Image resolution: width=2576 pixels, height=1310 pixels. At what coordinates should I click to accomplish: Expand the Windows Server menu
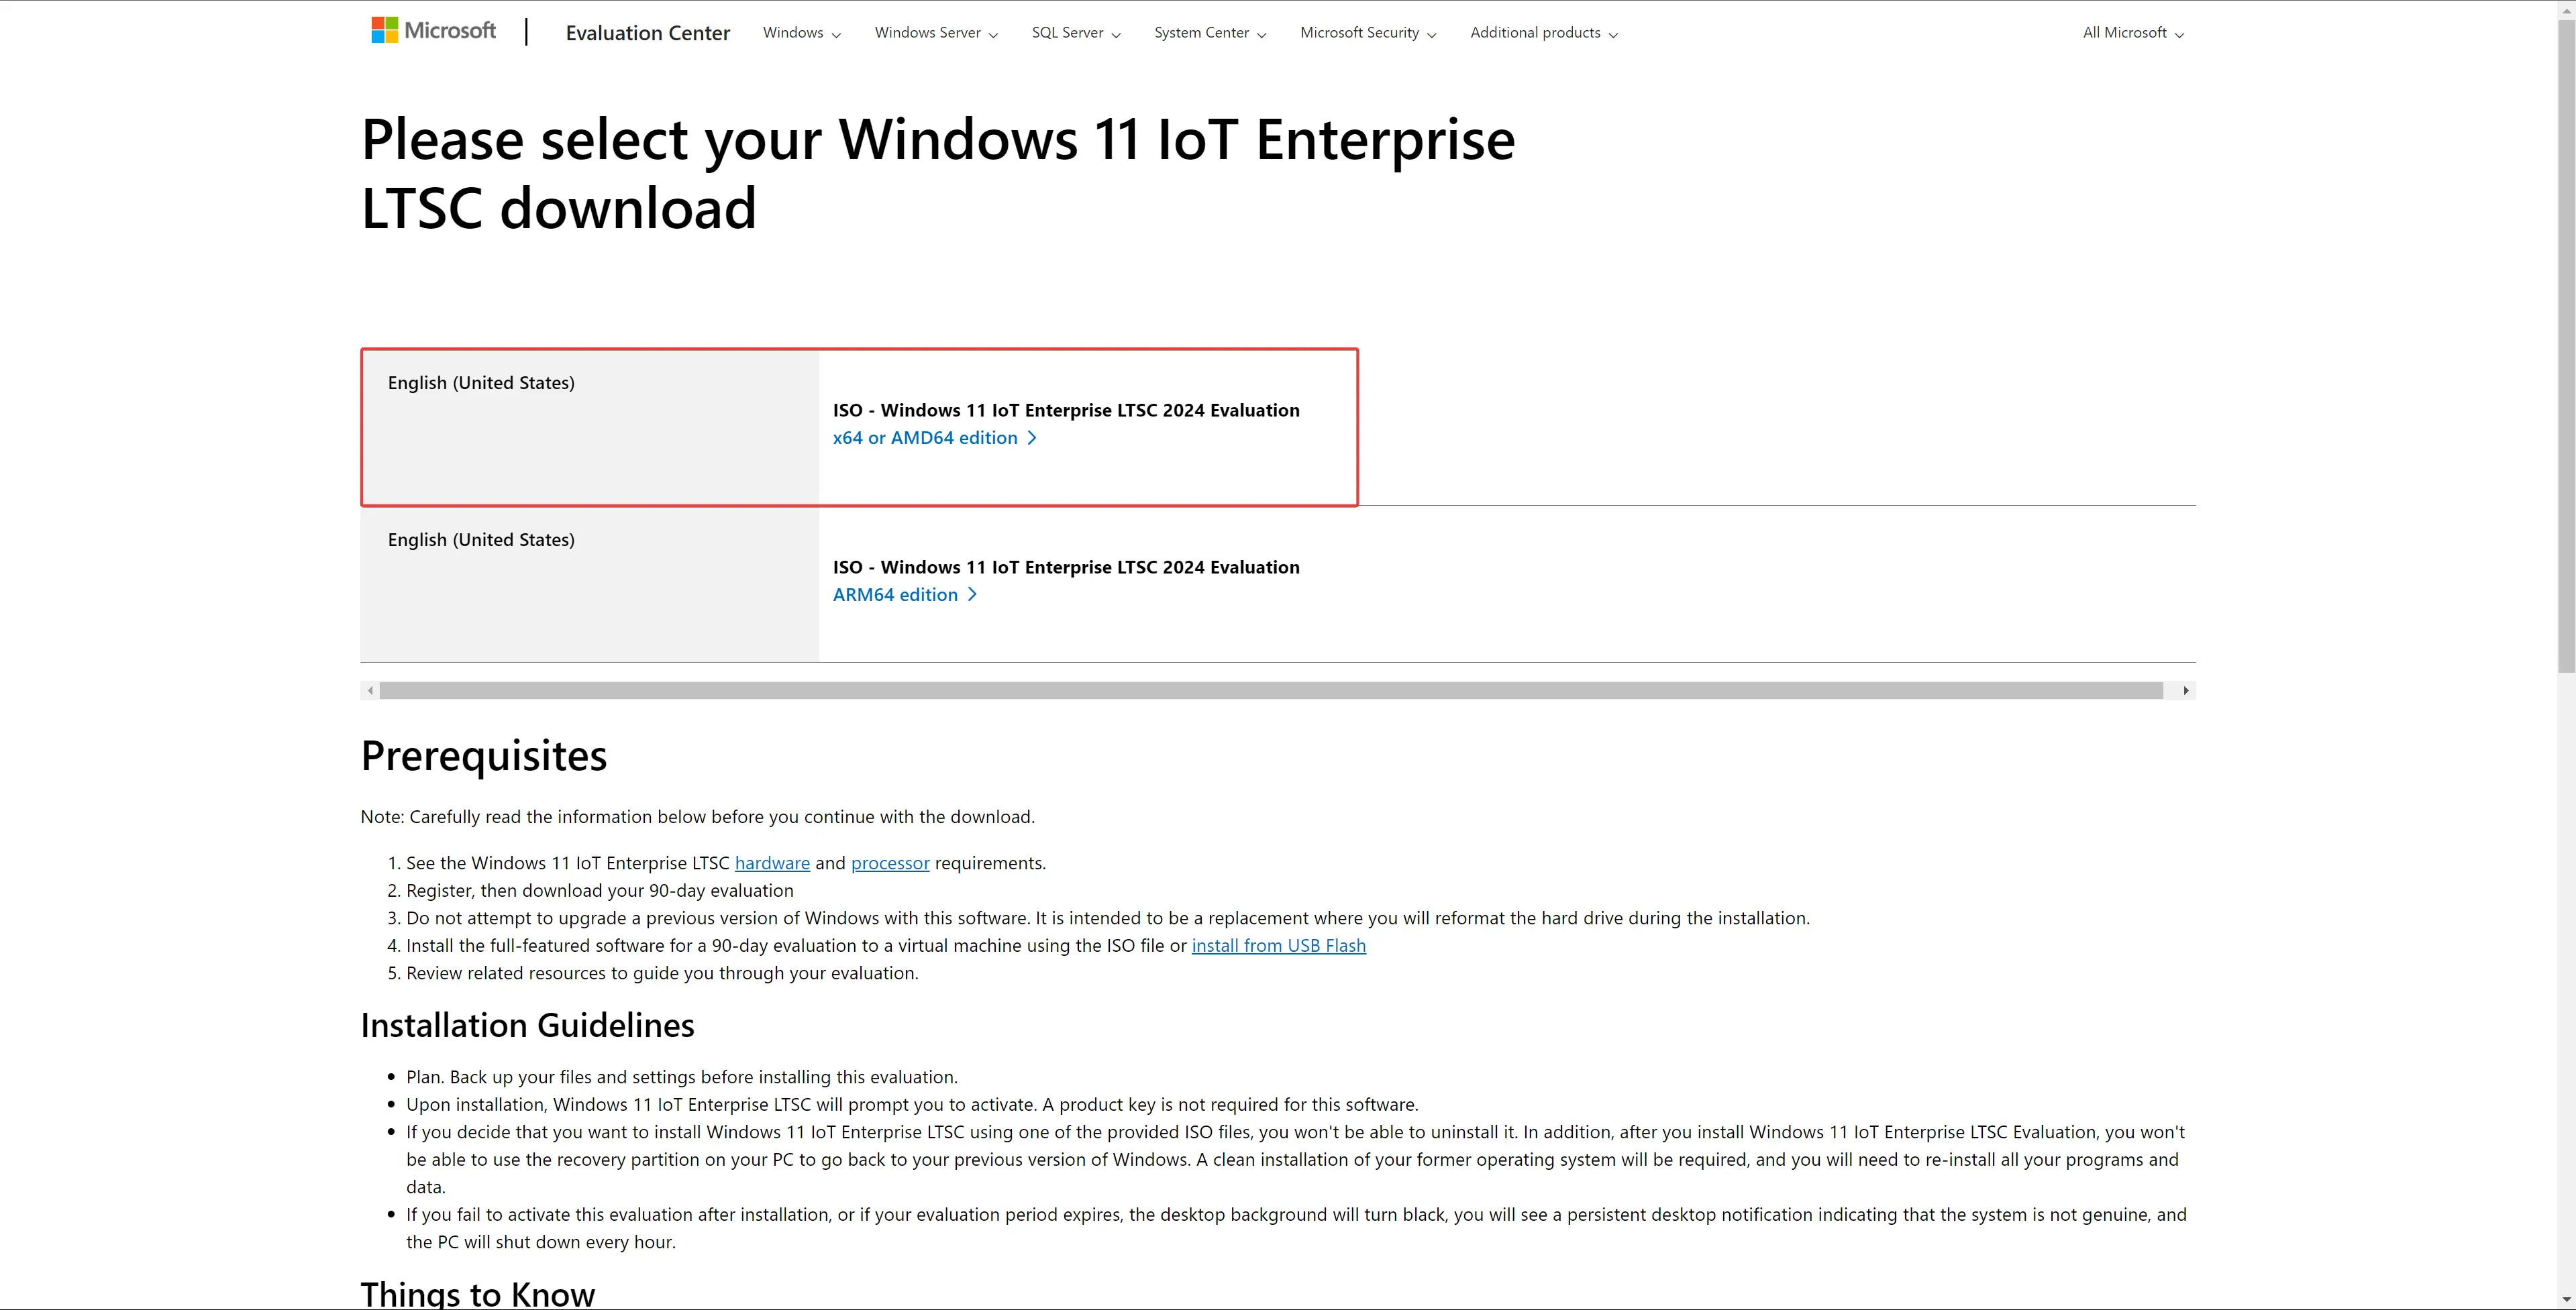click(936, 33)
